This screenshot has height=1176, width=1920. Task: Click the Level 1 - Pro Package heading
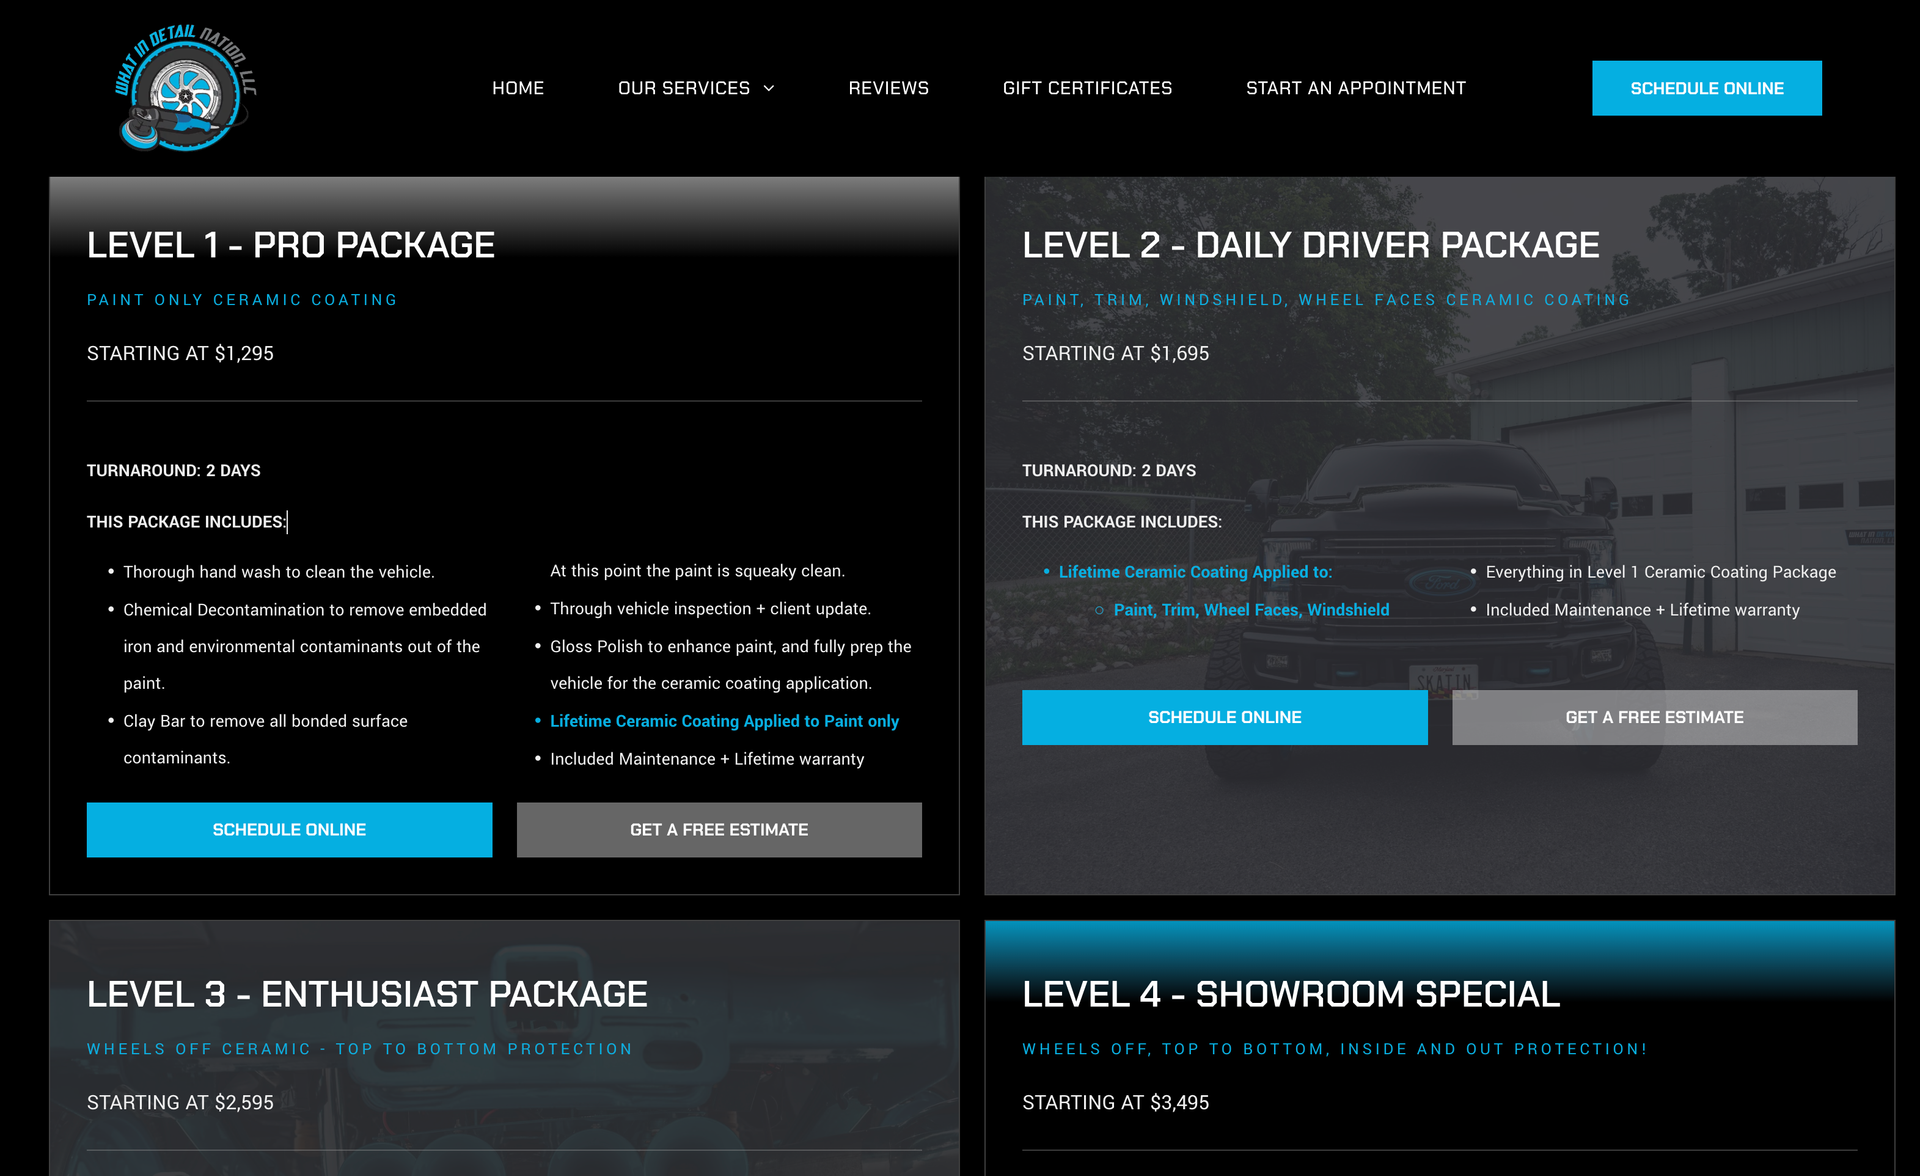coord(290,245)
